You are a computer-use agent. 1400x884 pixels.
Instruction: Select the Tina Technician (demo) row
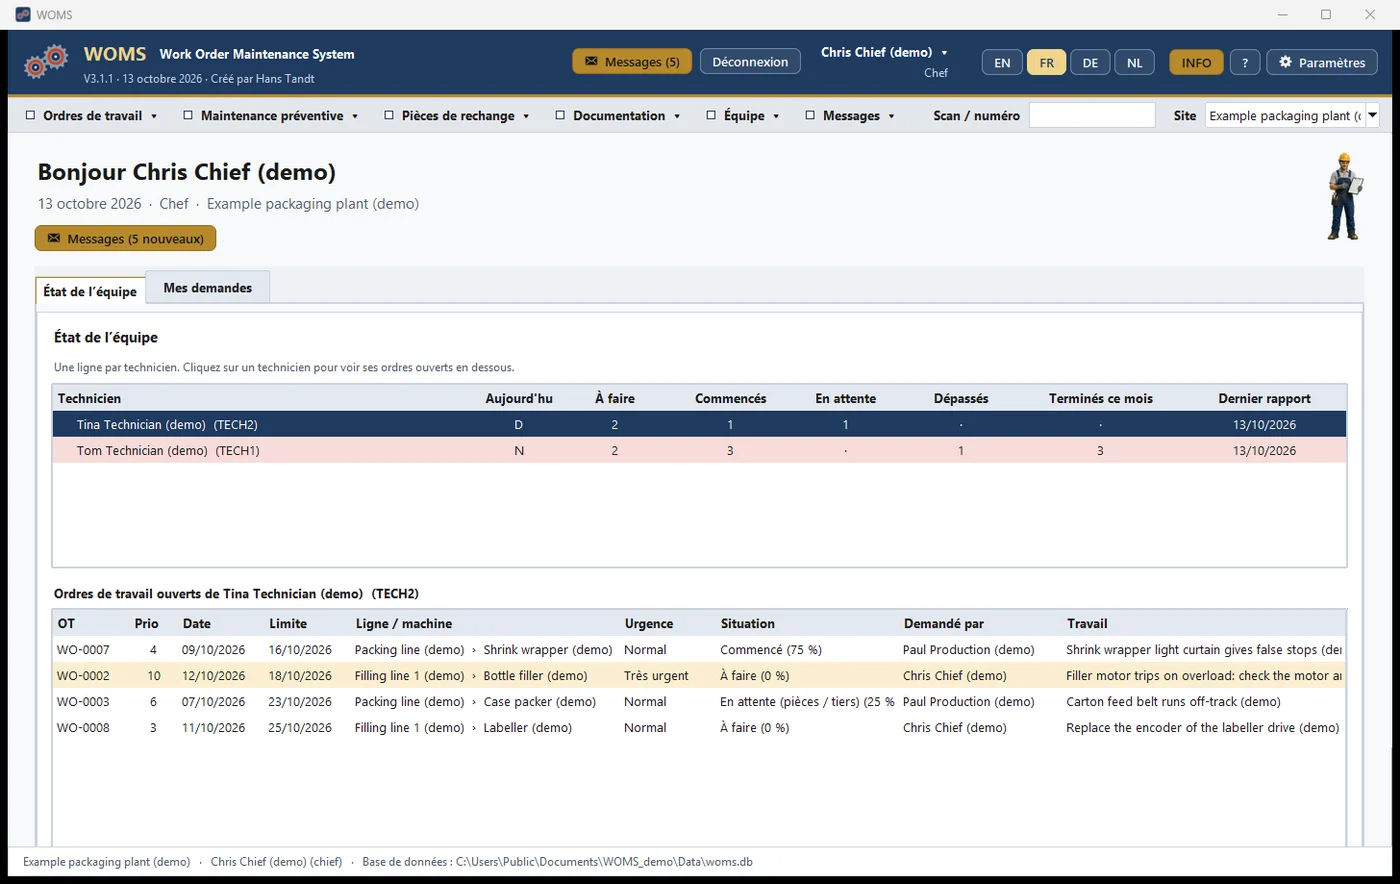point(700,425)
